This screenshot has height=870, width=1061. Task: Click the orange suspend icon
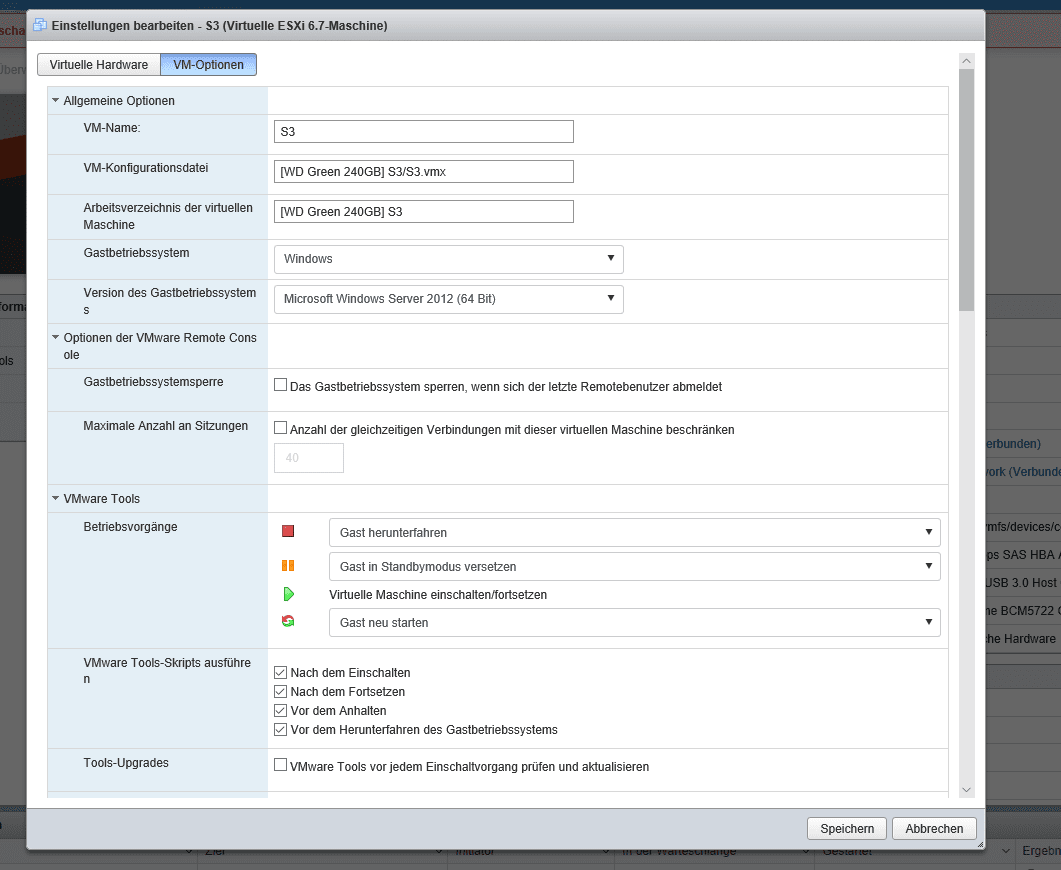(x=288, y=566)
